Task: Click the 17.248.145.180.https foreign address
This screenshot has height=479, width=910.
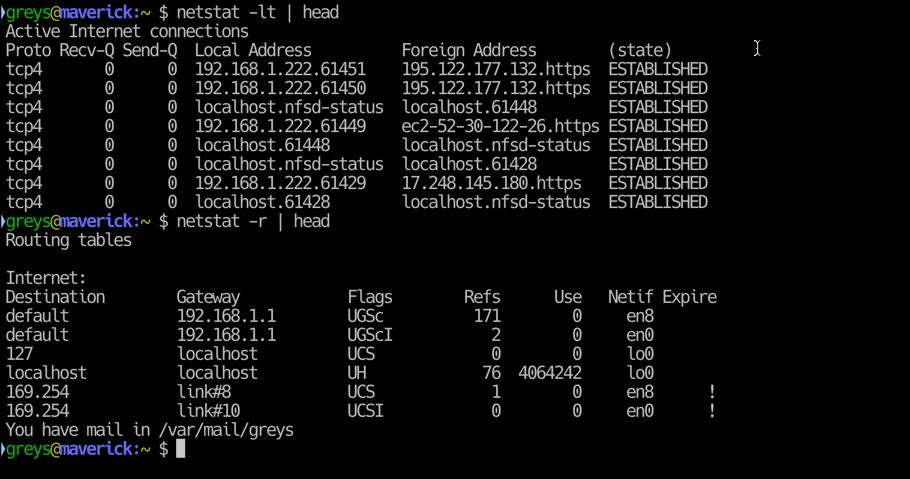Action: tap(491, 183)
